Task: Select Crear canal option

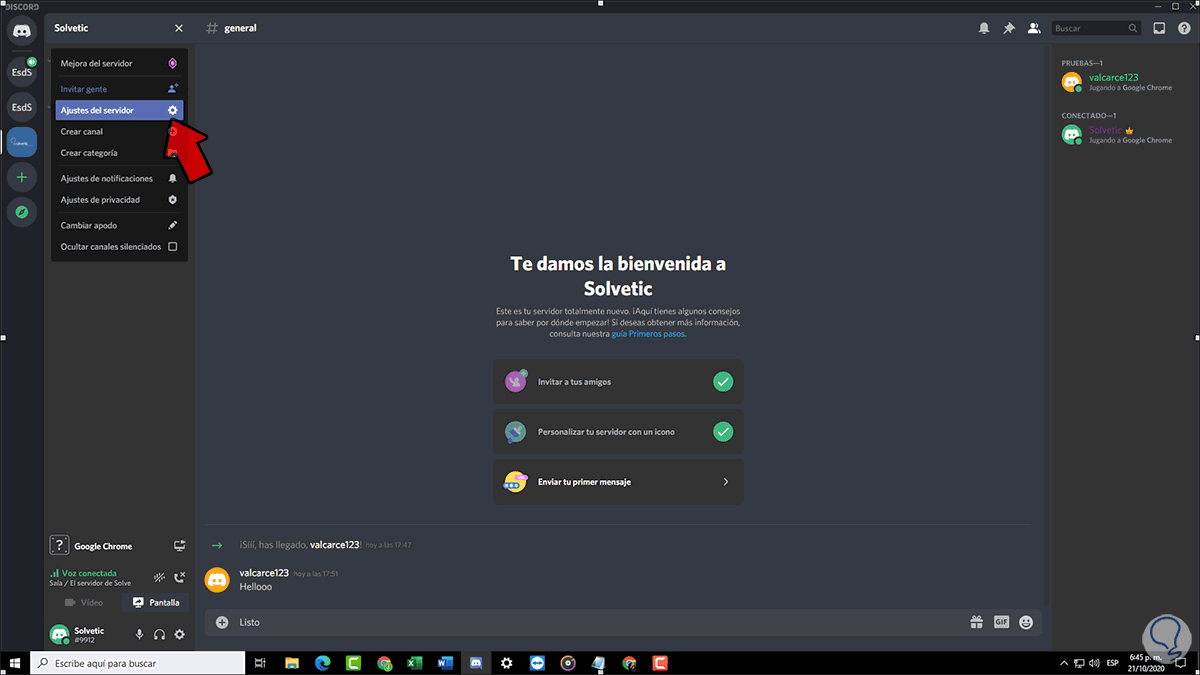Action: [x=119, y=131]
